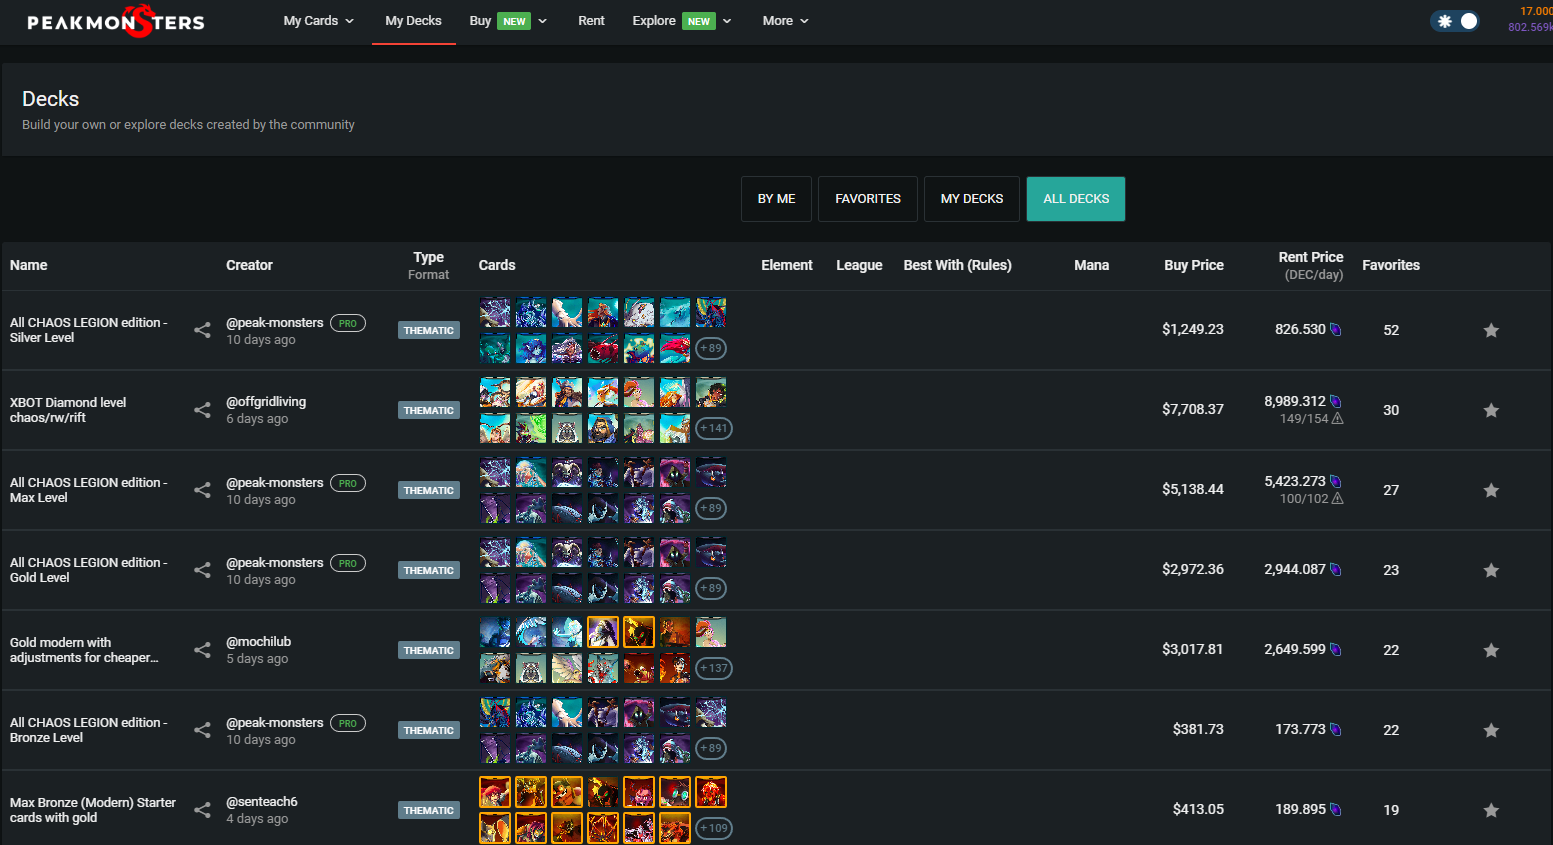Expand the My Cards menu
The height and width of the screenshot is (845, 1553).
click(x=318, y=21)
